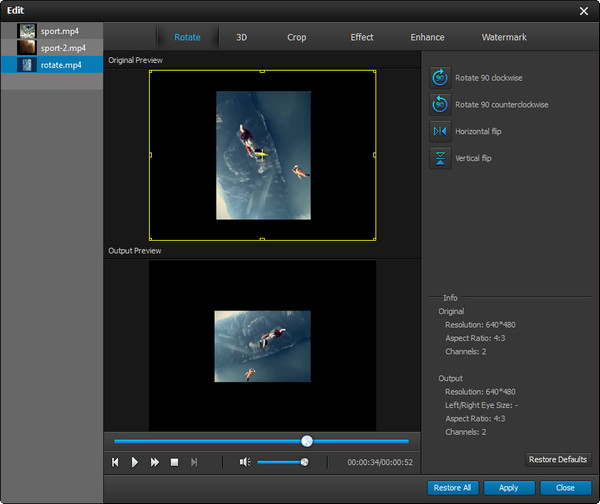Image resolution: width=600 pixels, height=504 pixels.
Task: Apply the Vertical flip icon
Action: click(x=440, y=158)
